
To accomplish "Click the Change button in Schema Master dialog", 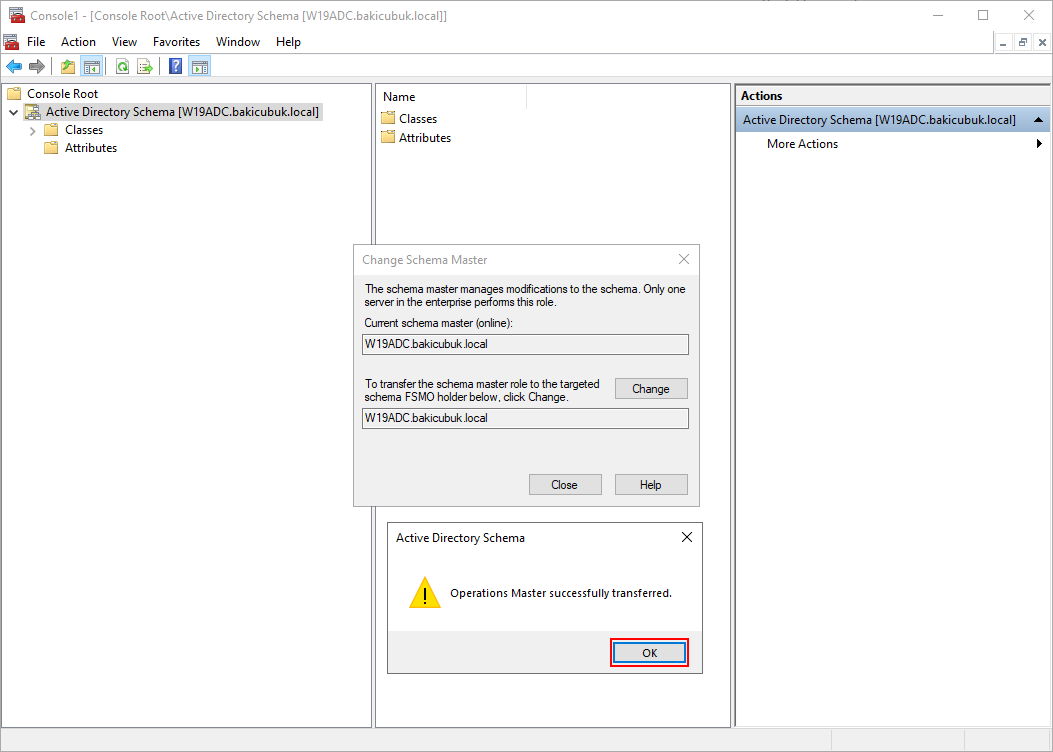I will [x=651, y=389].
